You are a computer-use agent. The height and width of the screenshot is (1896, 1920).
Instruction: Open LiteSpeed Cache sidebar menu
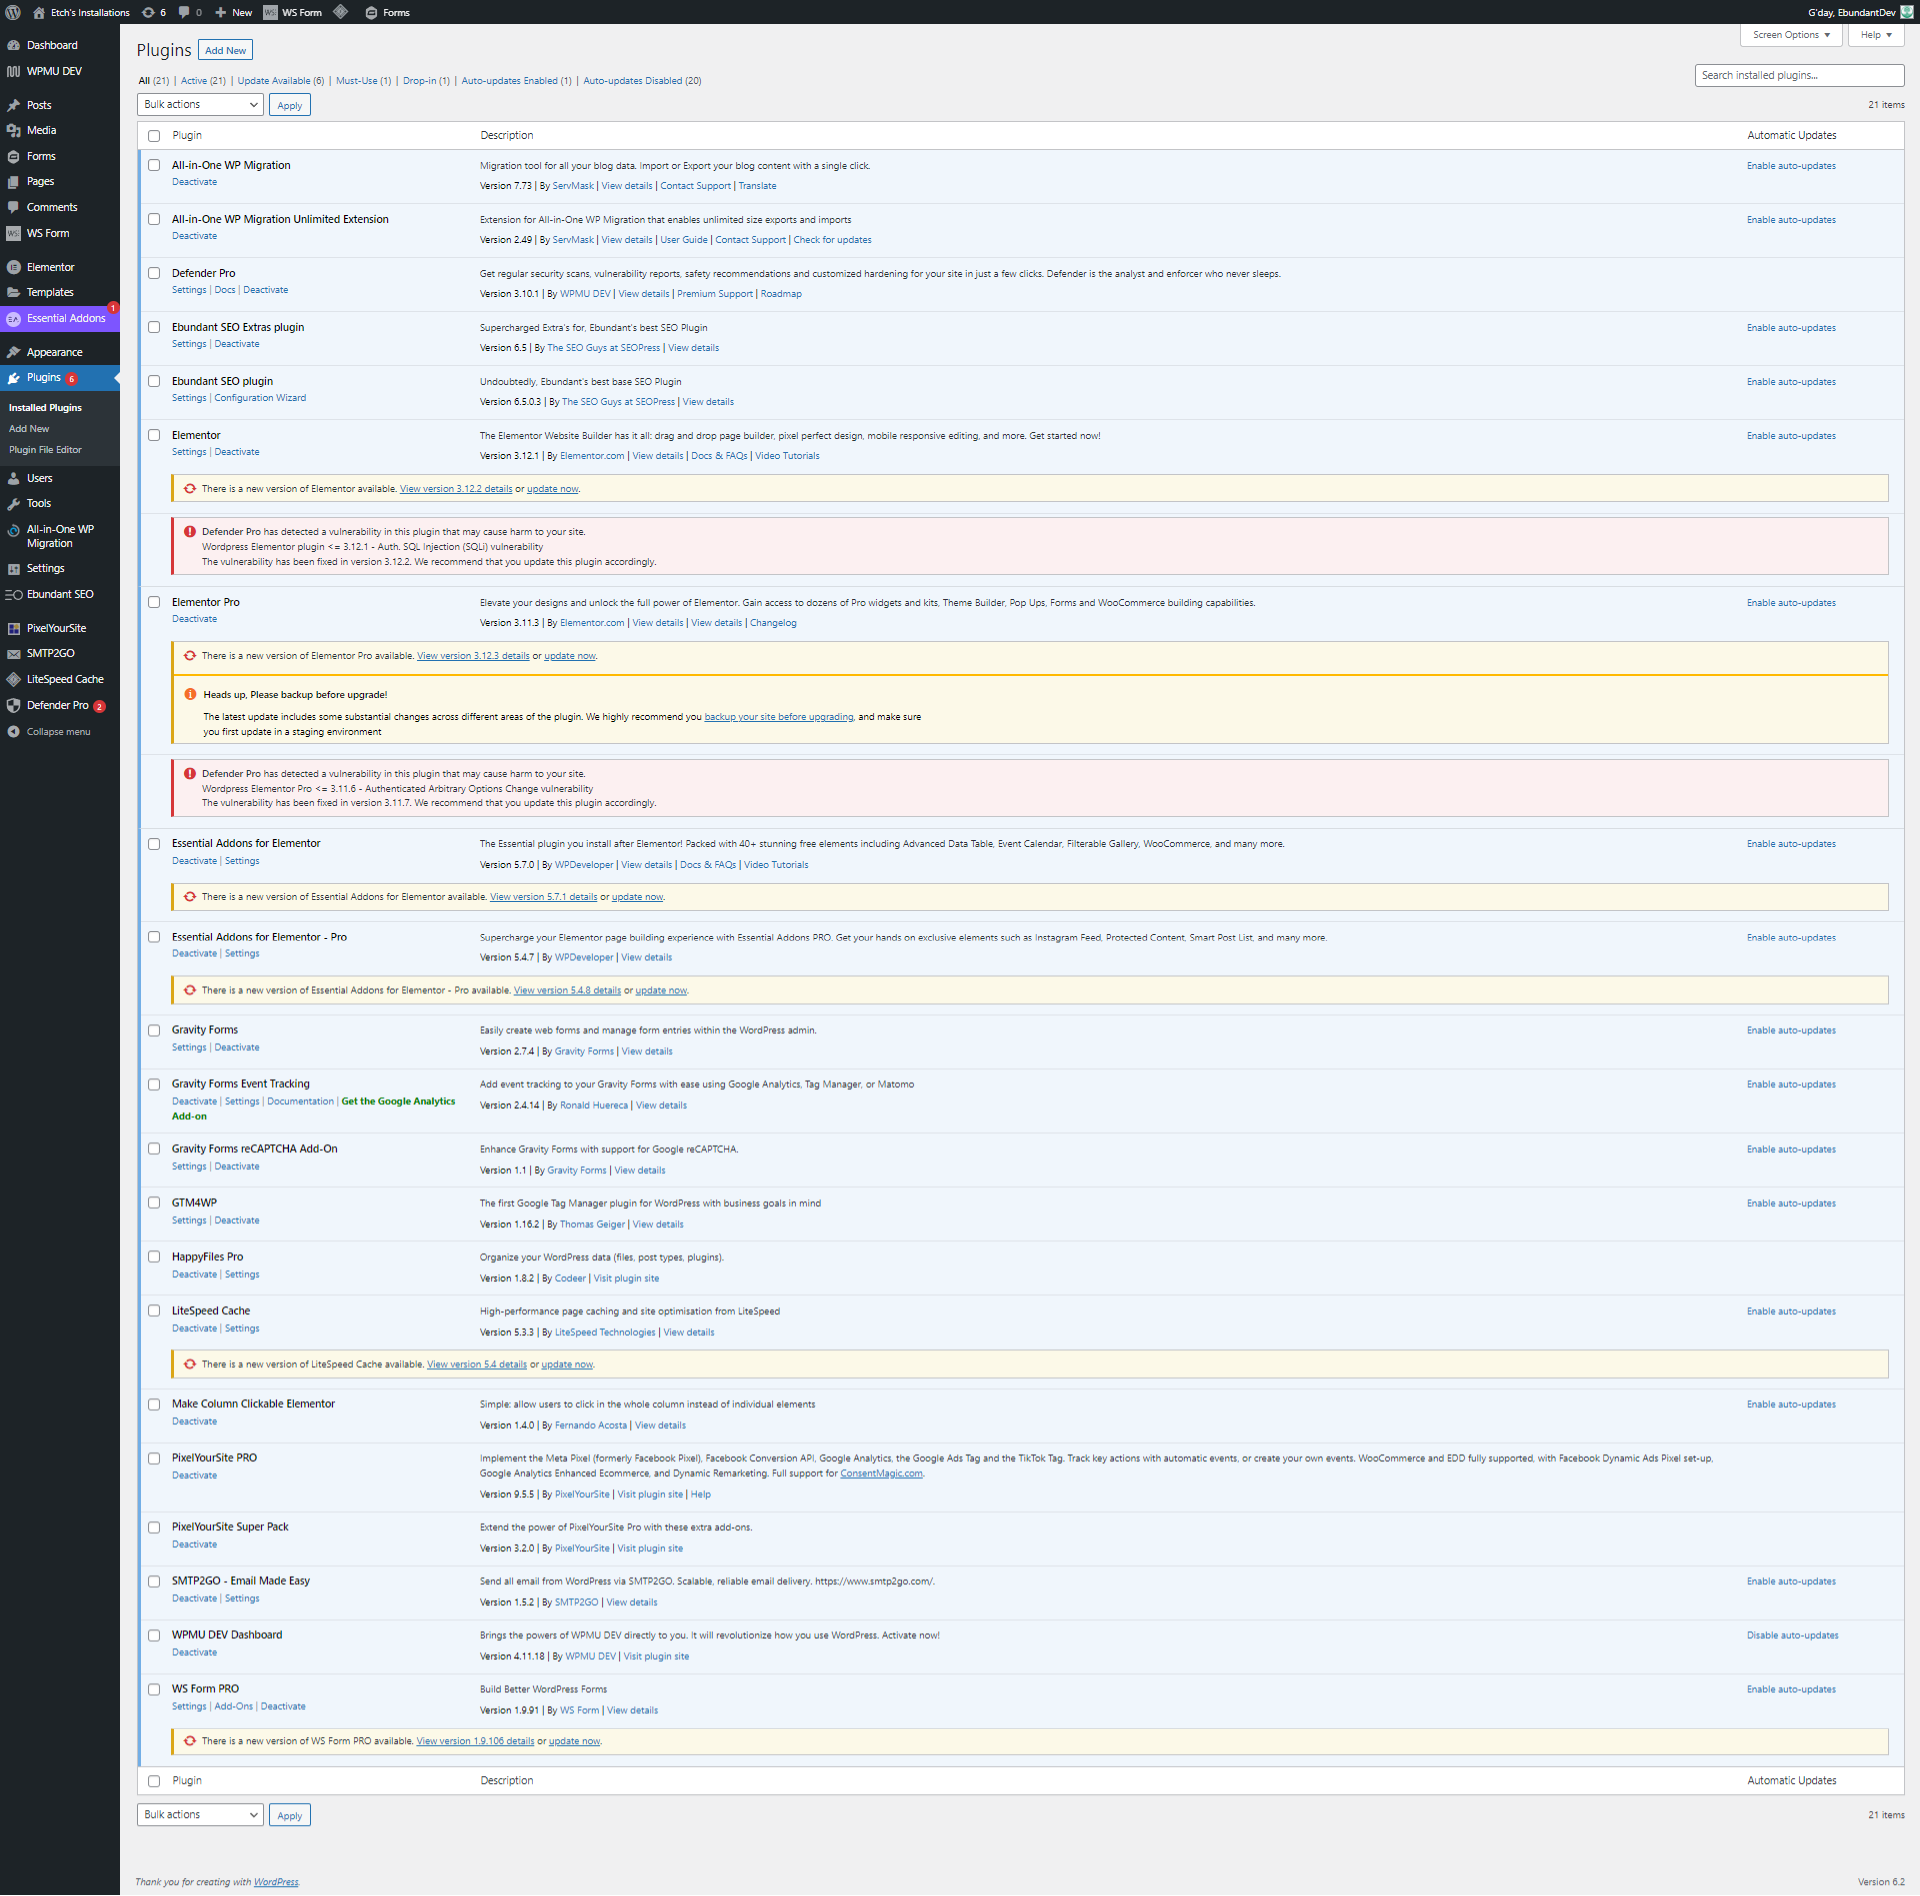[64, 679]
